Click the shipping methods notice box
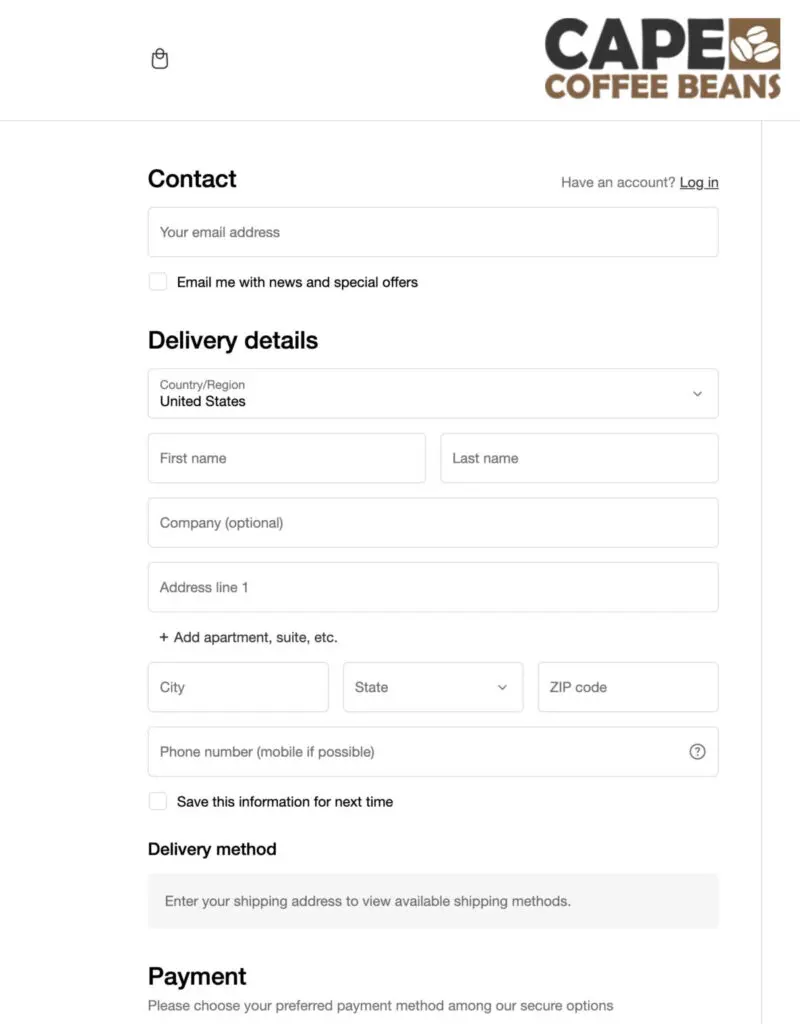The image size is (800, 1024). coord(432,901)
